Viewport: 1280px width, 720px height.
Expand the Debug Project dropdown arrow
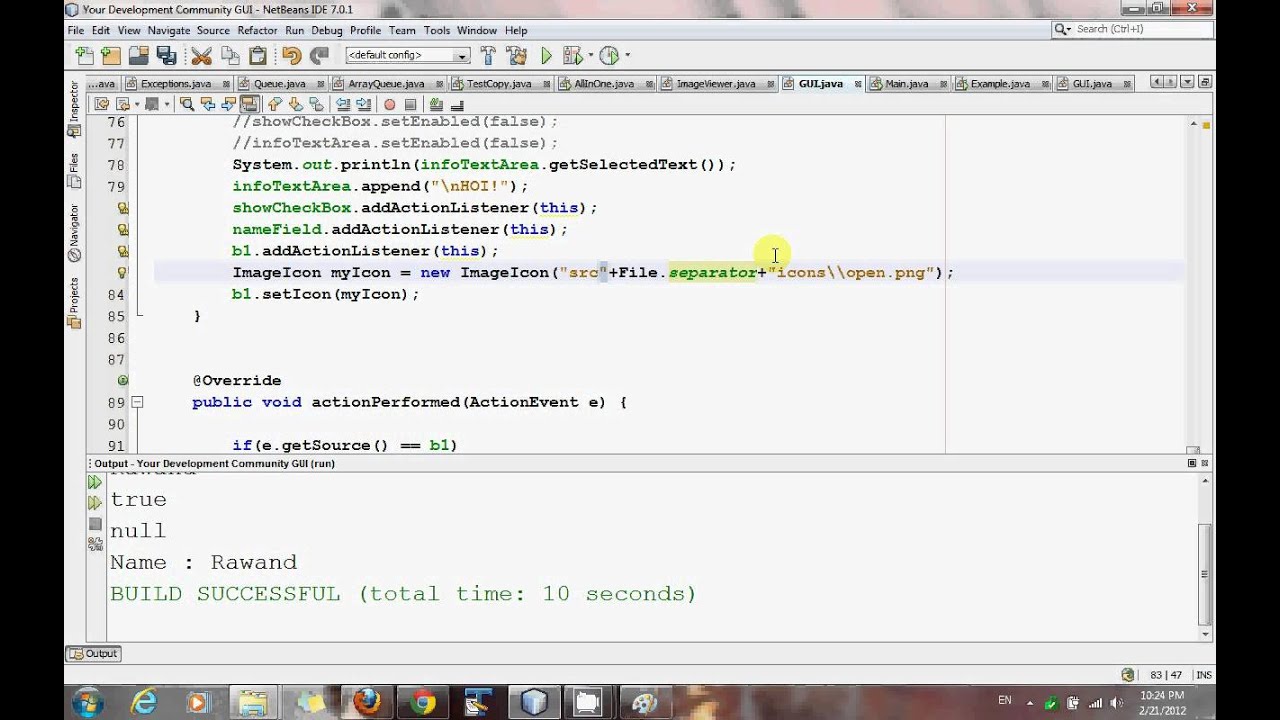(x=590, y=55)
